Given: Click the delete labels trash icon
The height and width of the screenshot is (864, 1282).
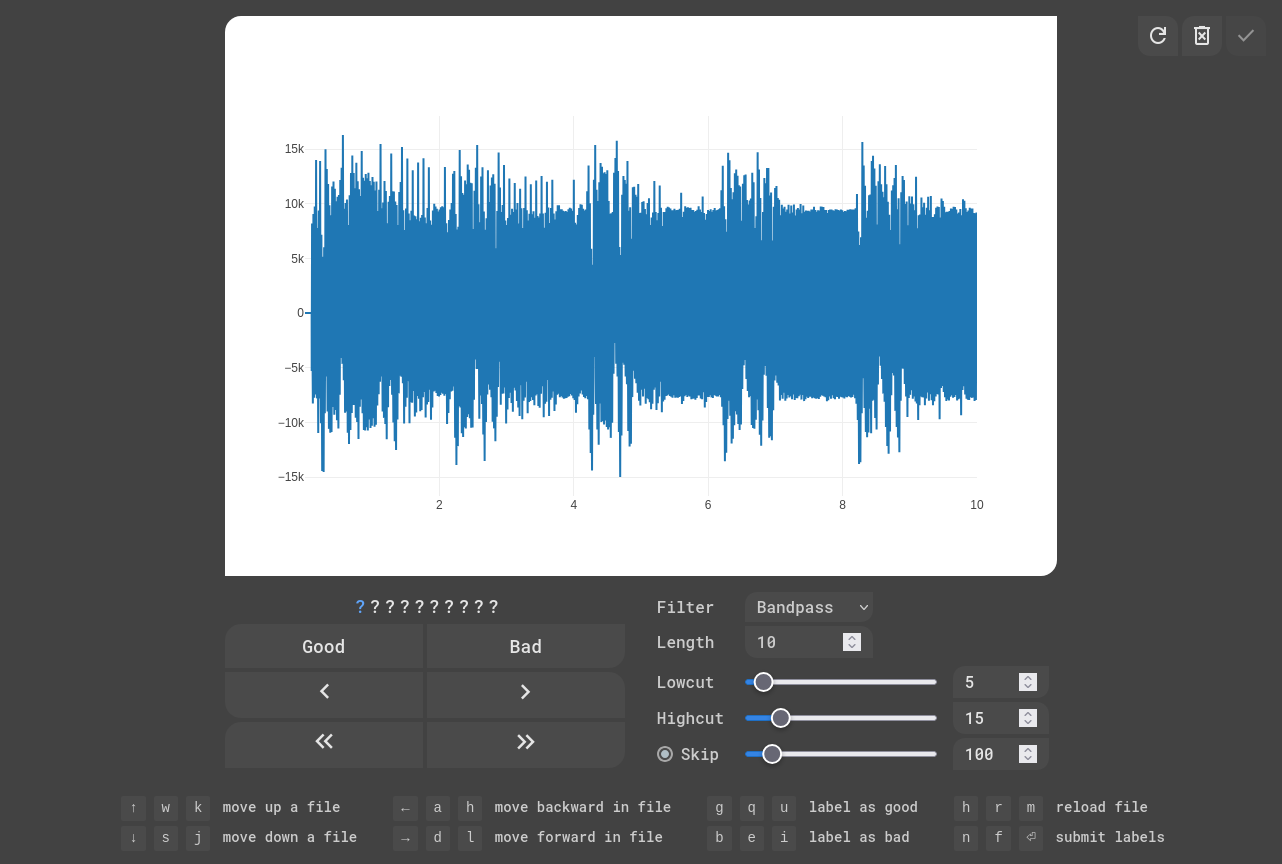Looking at the screenshot, I should tap(1202, 36).
